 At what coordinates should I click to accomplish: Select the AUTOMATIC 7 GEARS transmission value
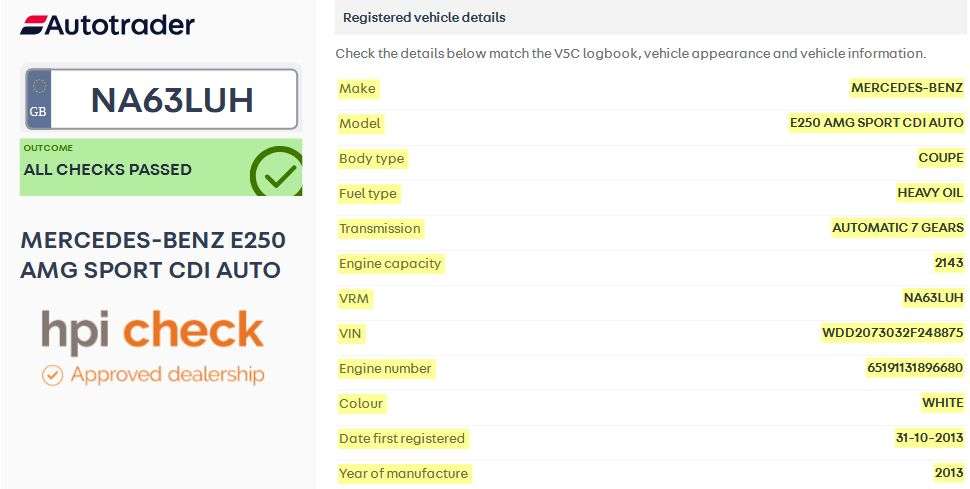coord(897,228)
